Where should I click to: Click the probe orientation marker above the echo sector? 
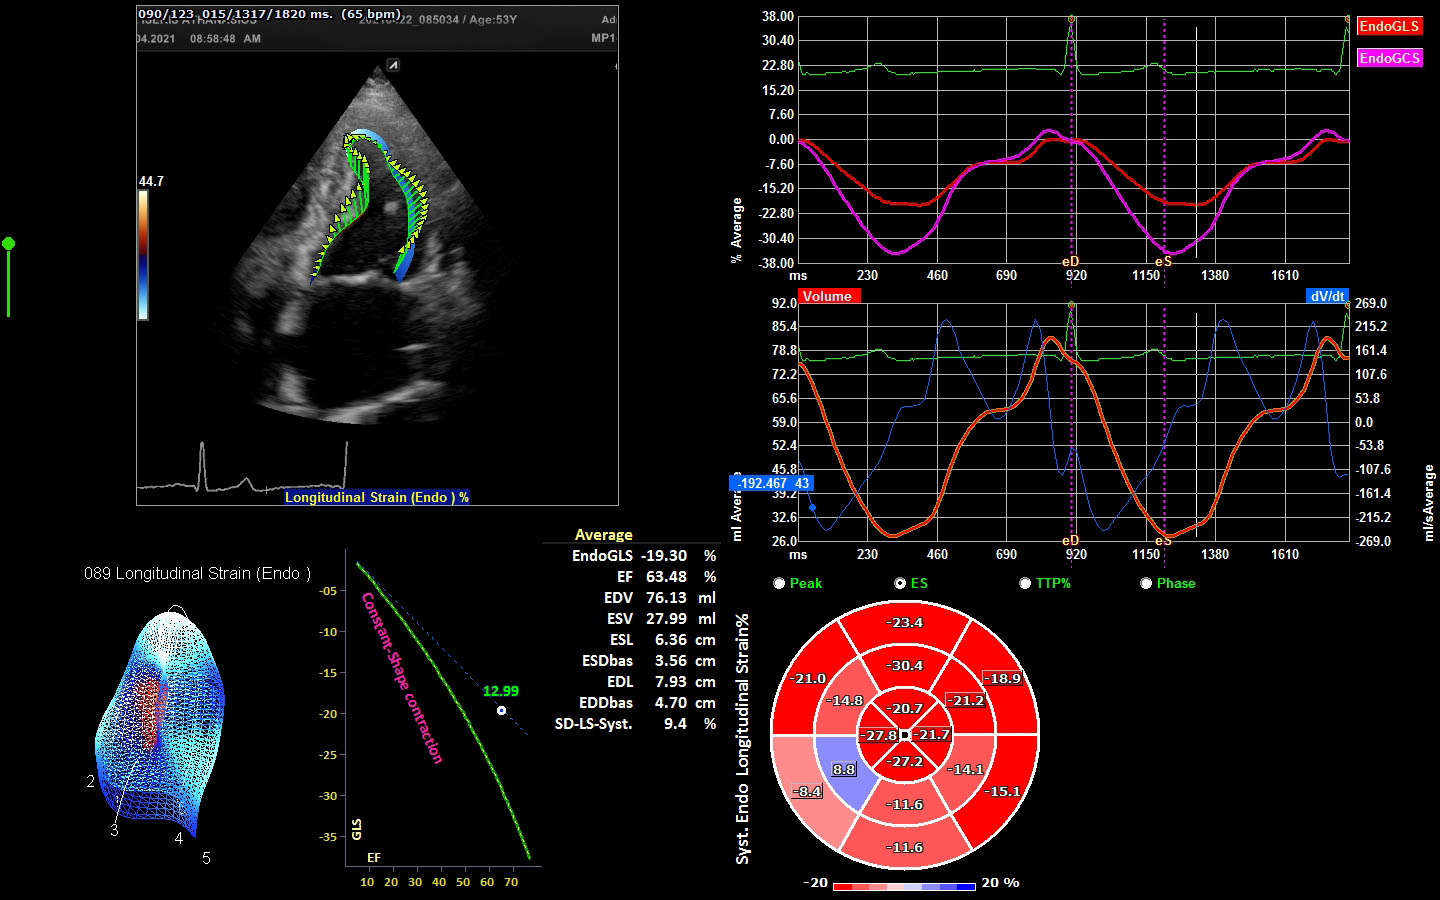(x=394, y=65)
